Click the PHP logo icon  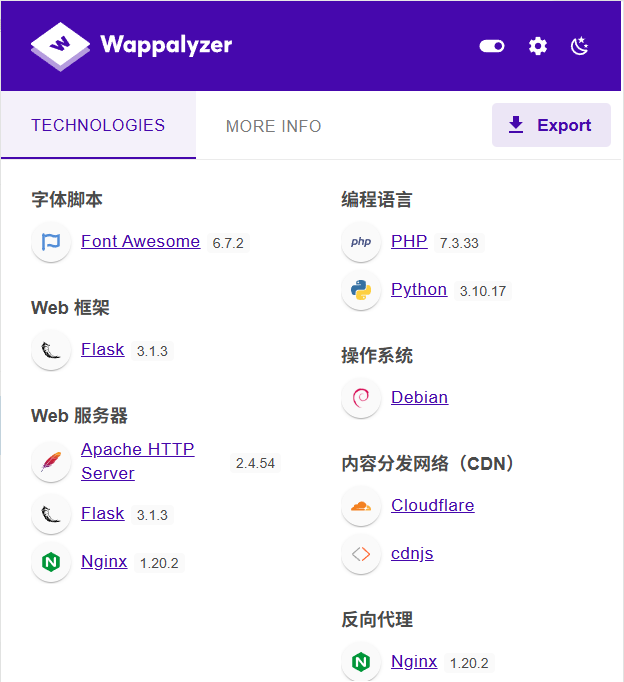point(361,242)
